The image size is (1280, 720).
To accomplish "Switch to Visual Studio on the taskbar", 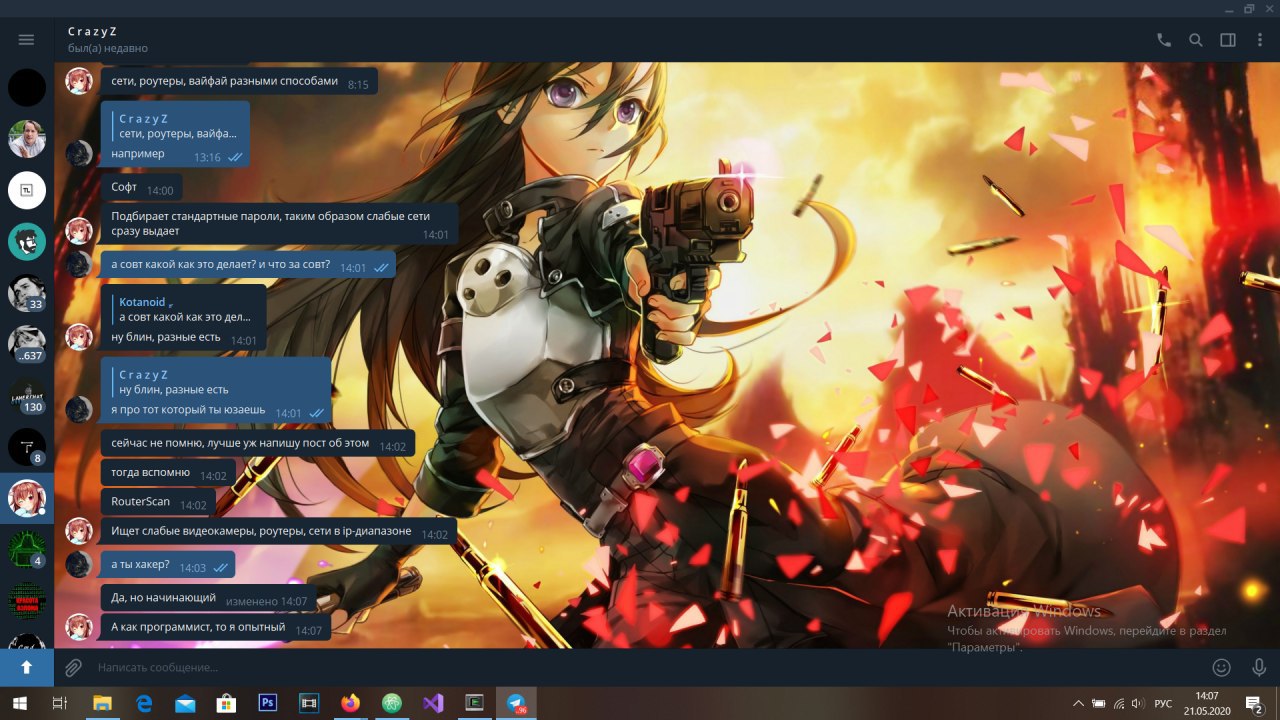I will [433, 703].
